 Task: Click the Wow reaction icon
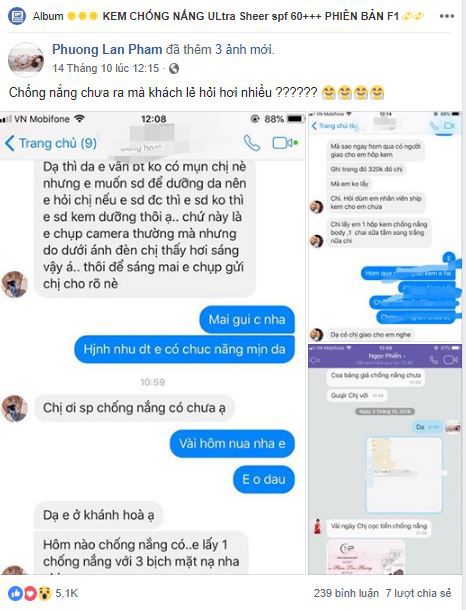pyautogui.click(x=45, y=593)
